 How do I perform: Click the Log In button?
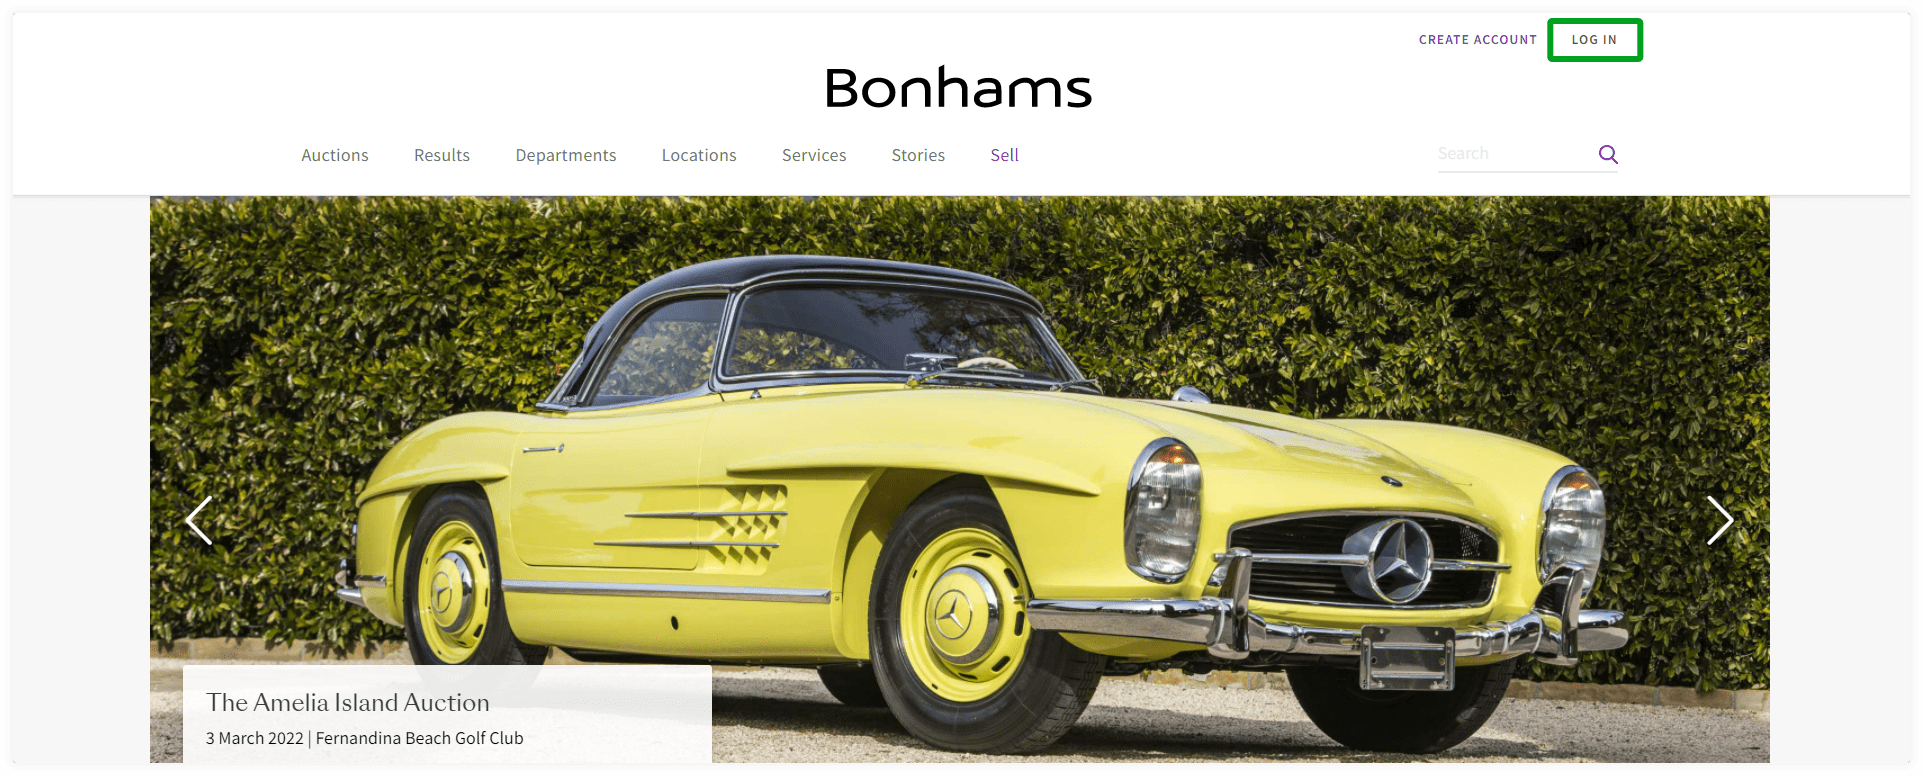pyautogui.click(x=1594, y=40)
